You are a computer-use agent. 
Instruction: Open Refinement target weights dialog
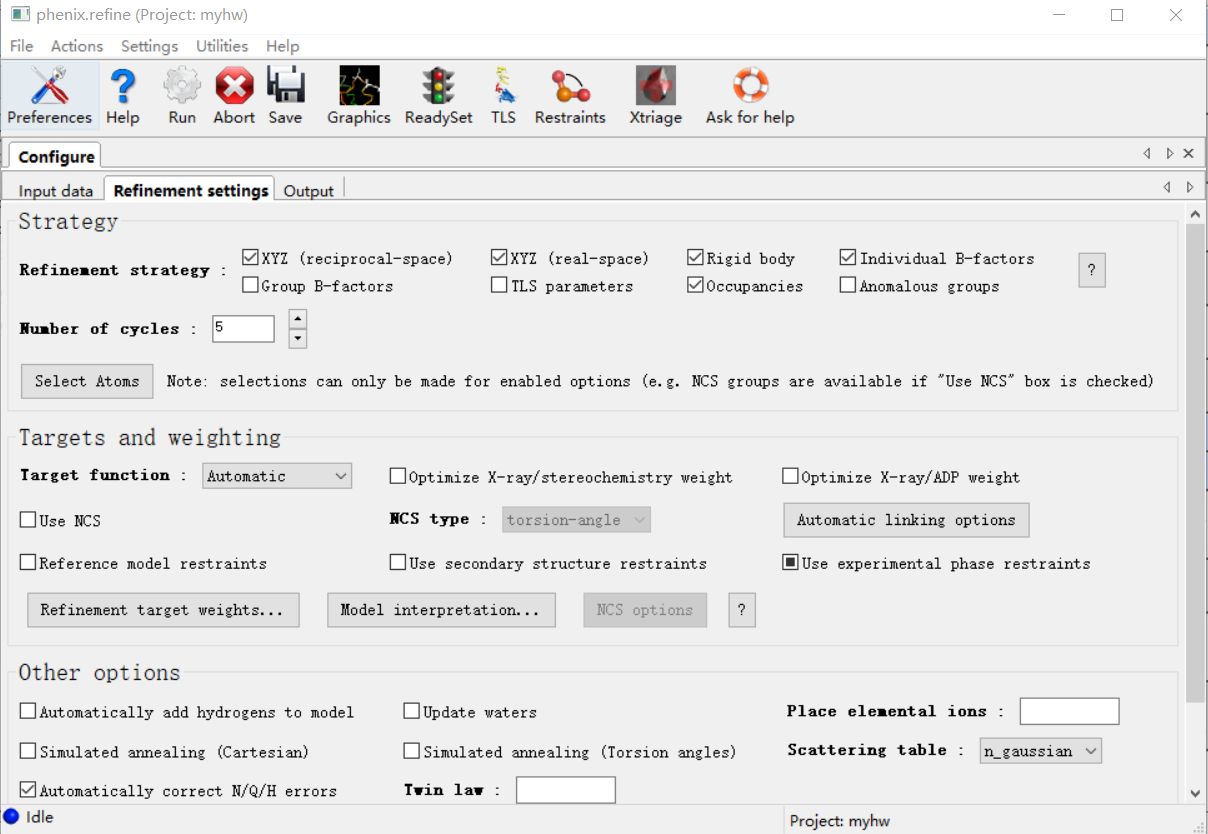pos(163,610)
